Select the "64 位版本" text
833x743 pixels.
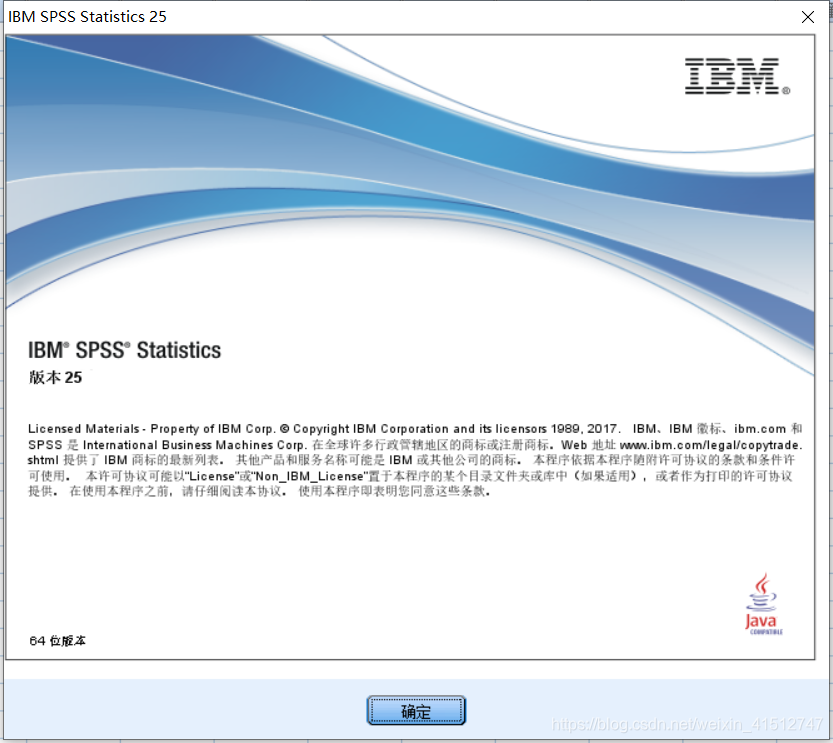pos(57,641)
